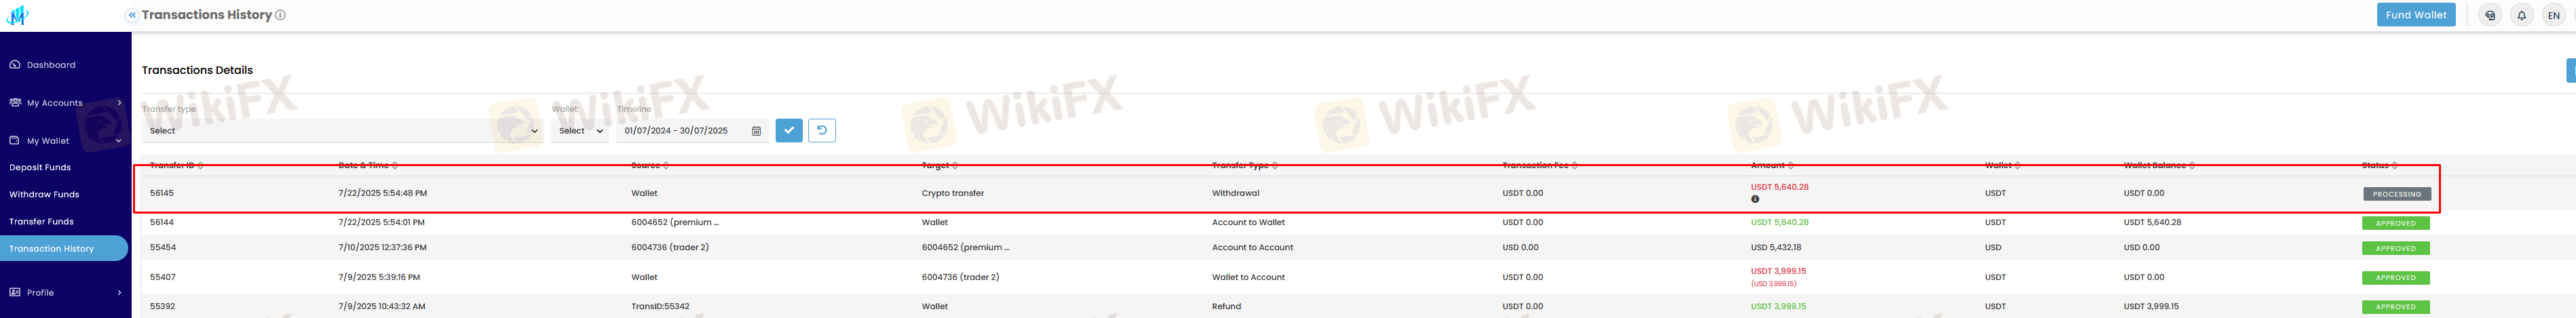Click source 6004736 (trader 2) in row 55454
The image size is (2576, 318).
670,247
